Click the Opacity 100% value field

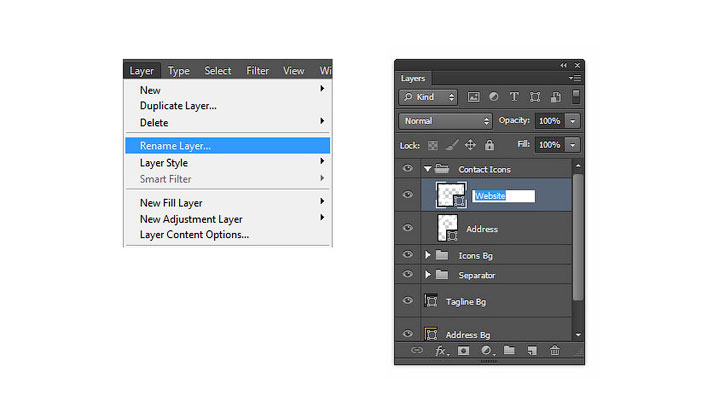(550, 121)
